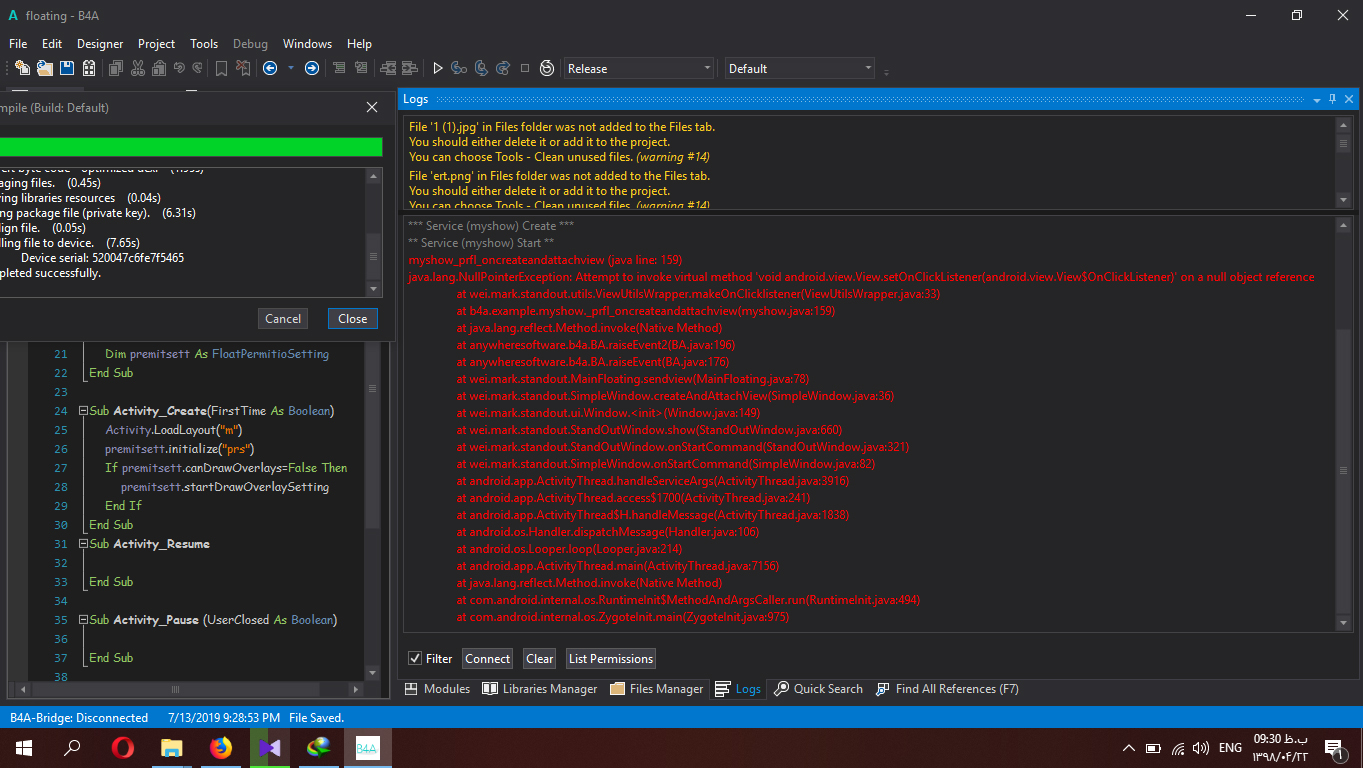Viewport: 1363px width, 768px height.
Task: Open the Default build dropdown
Action: point(800,68)
